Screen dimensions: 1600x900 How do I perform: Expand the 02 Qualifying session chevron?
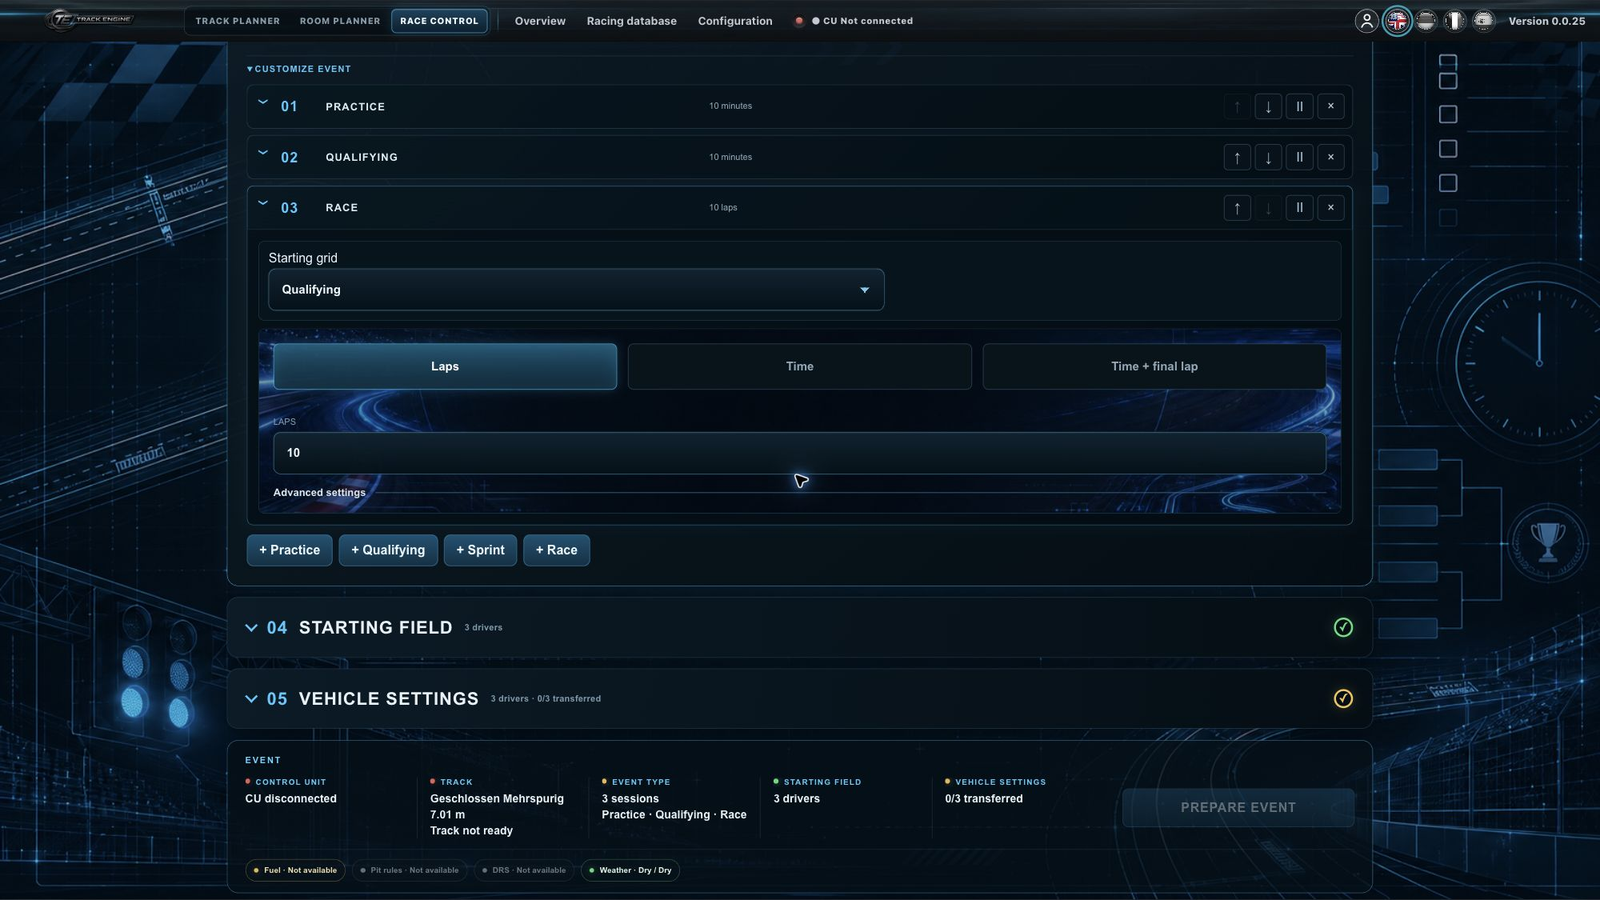pyautogui.click(x=263, y=153)
